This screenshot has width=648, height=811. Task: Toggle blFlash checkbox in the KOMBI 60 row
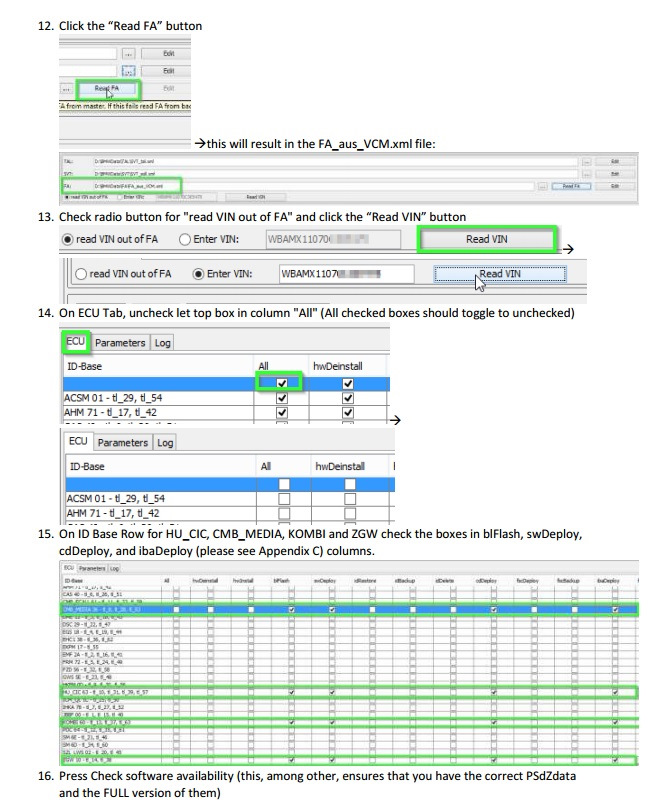[291, 722]
